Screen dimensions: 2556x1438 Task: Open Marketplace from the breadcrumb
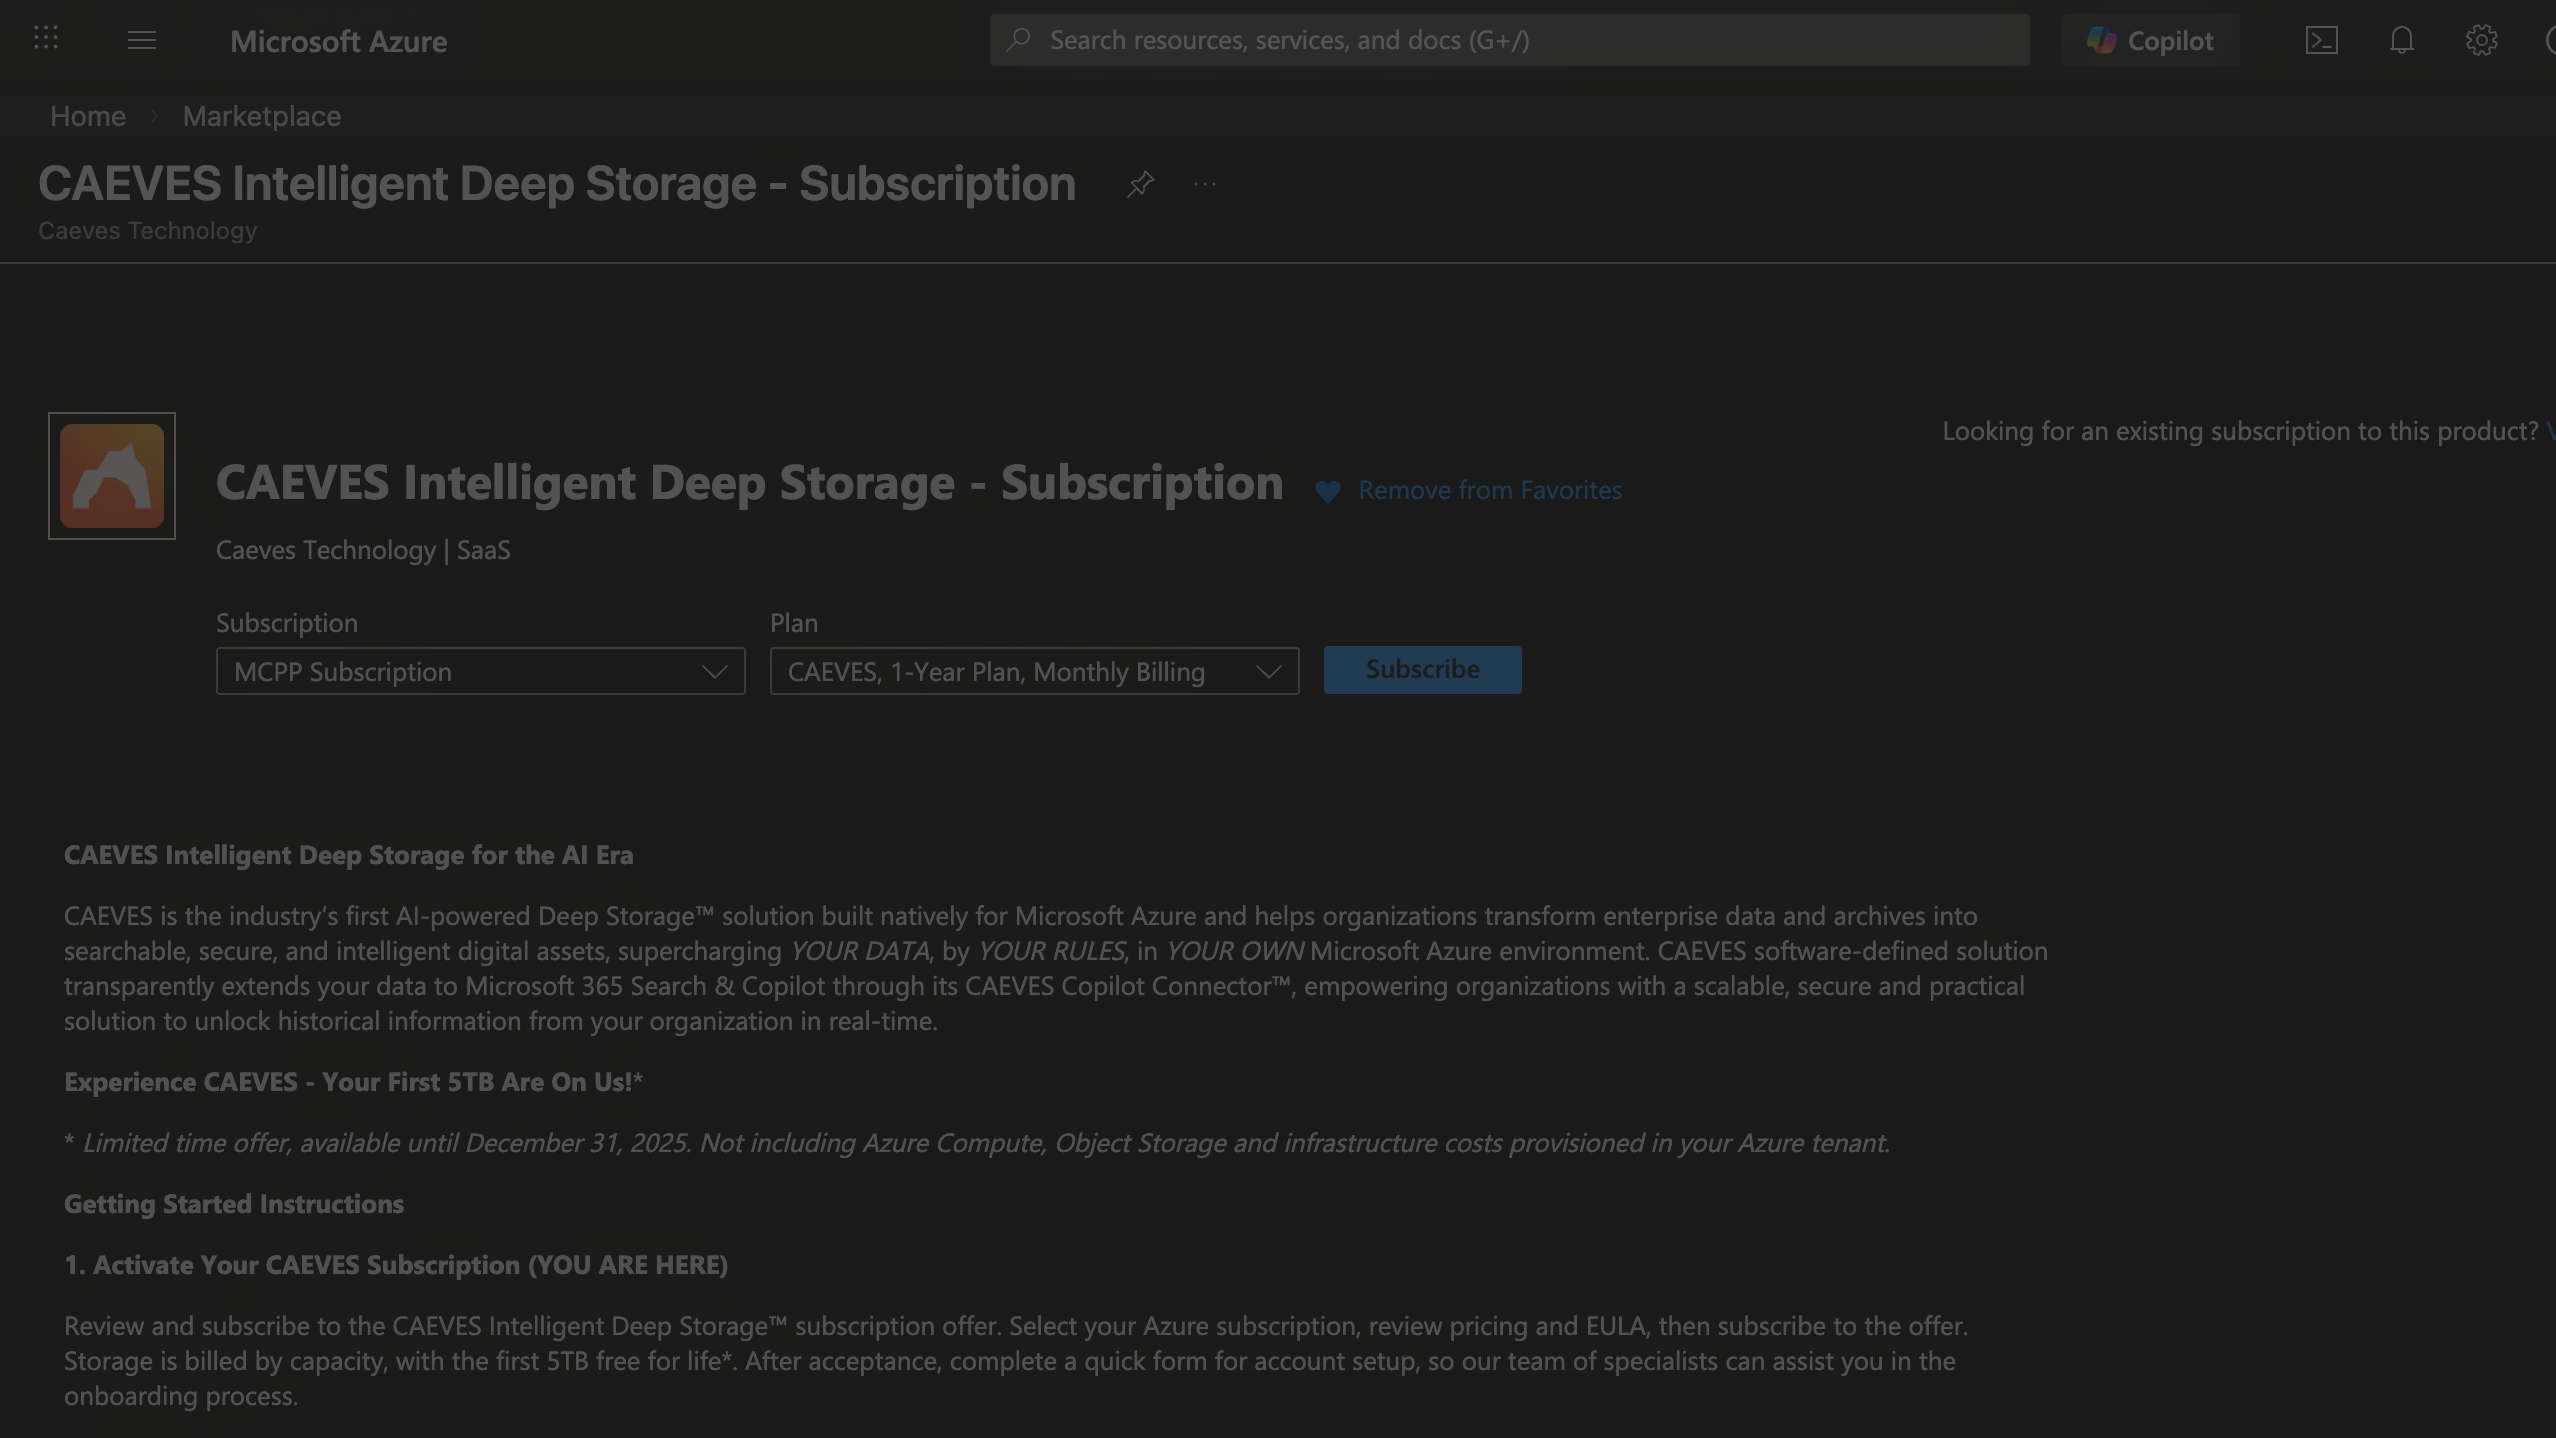click(261, 116)
